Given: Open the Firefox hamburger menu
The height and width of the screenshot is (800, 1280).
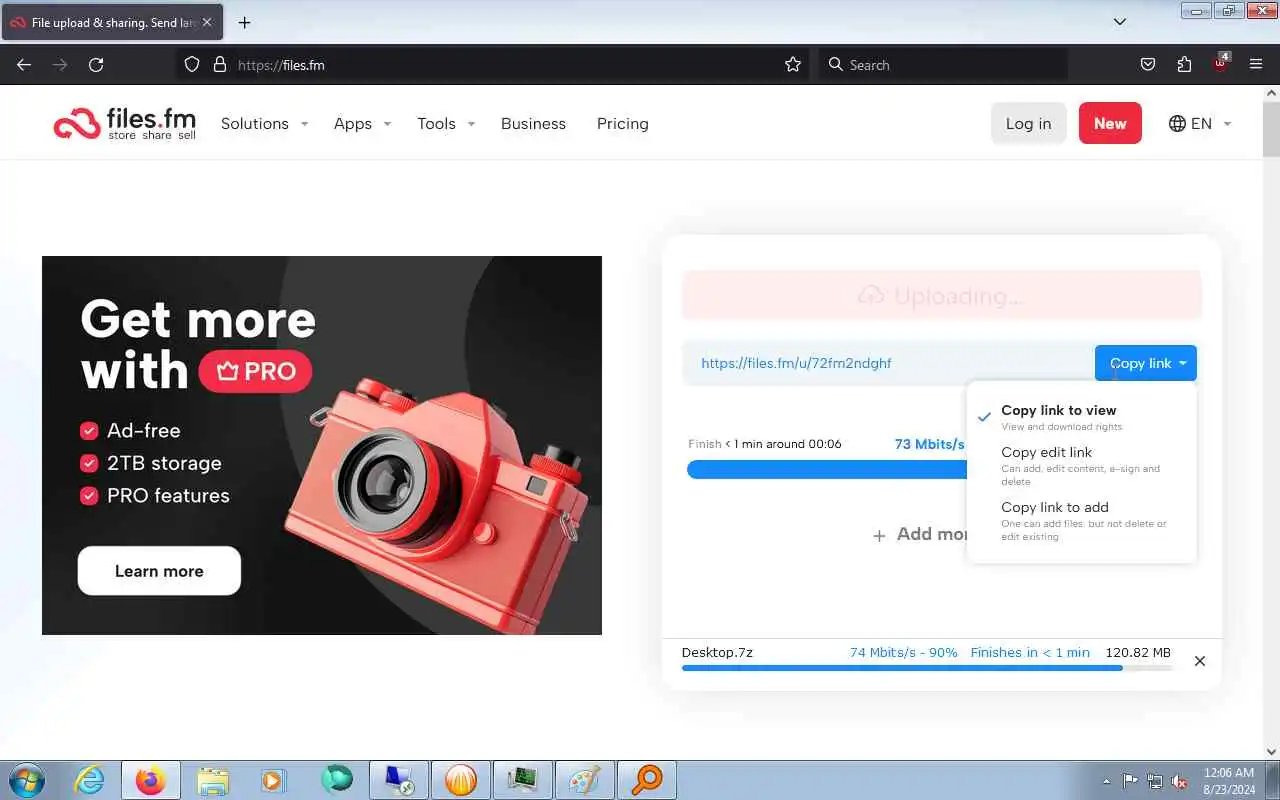Looking at the screenshot, I should (1256, 64).
